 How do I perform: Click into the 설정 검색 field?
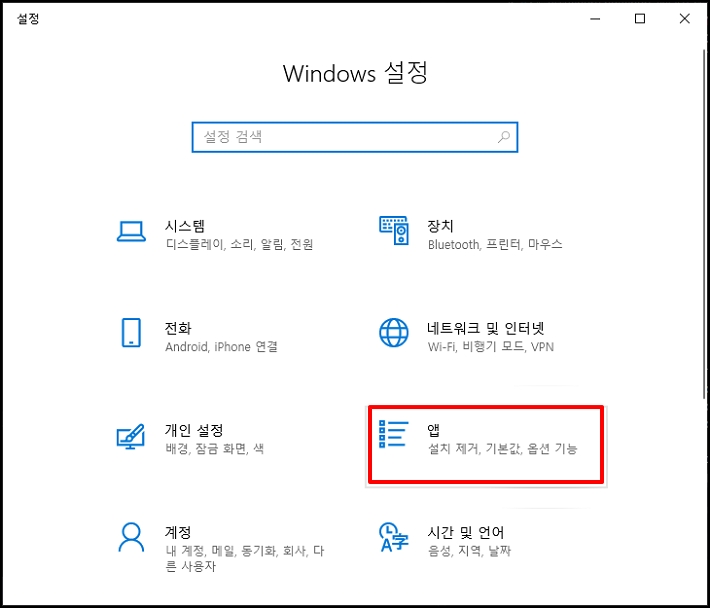point(355,137)
